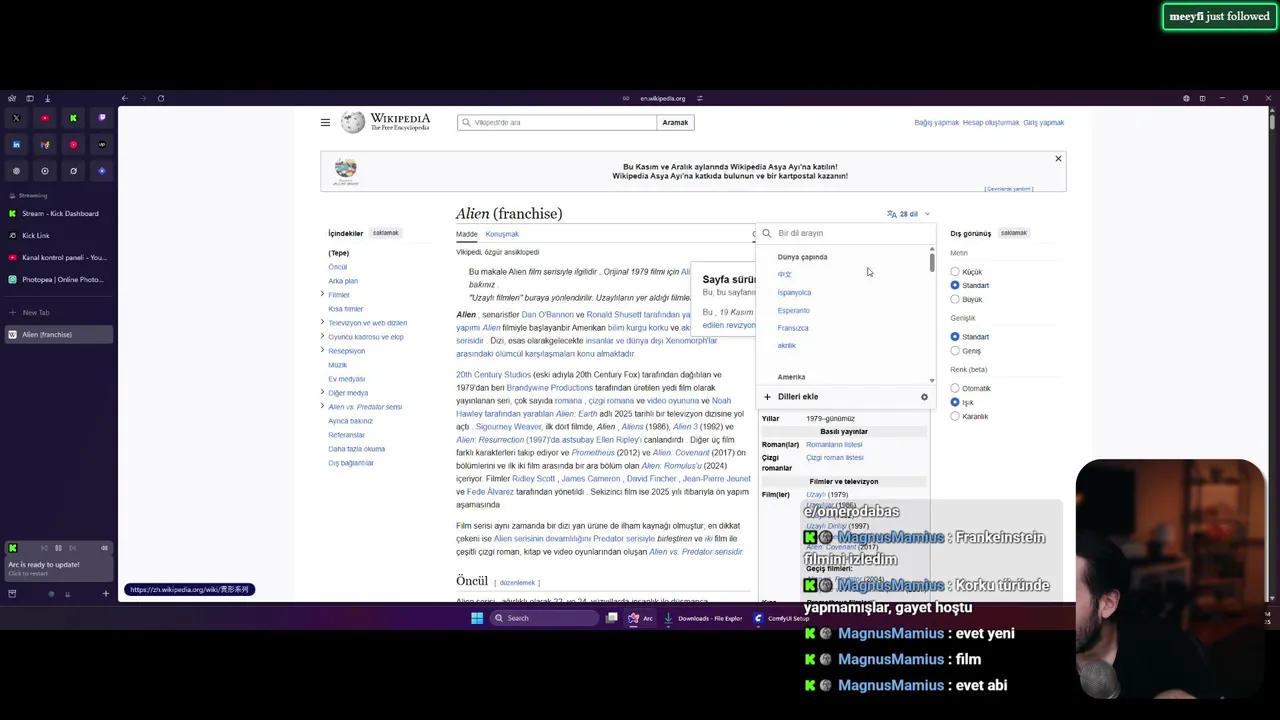Open the Wikipedia hamburger main menu
The width and height of the screenshot is (1280, 720).
[325, 122]
